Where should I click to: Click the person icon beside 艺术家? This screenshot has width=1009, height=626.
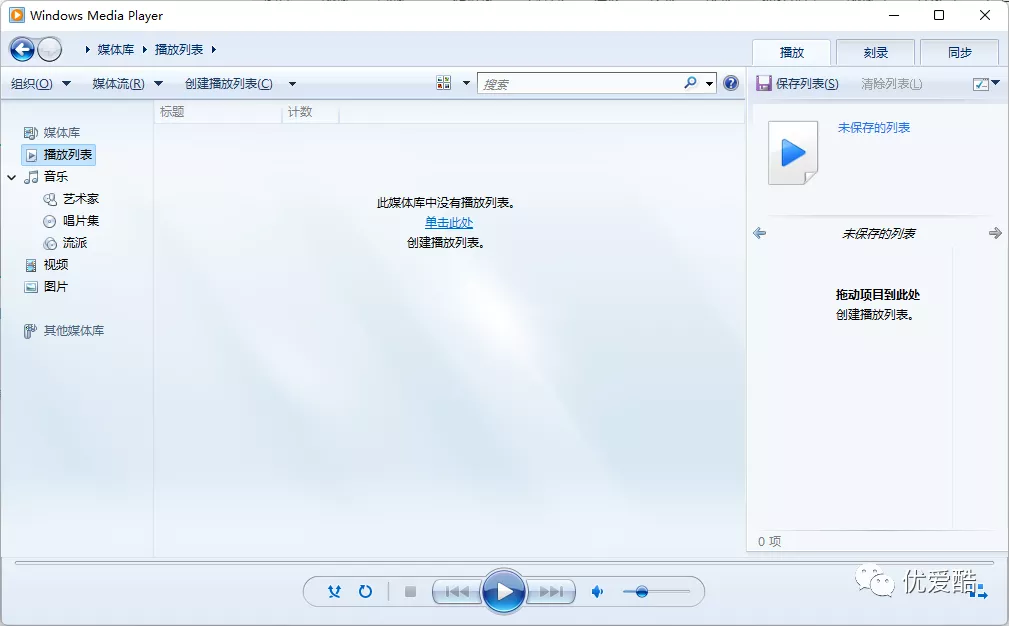pyautogui.click(x=50, y=199)
